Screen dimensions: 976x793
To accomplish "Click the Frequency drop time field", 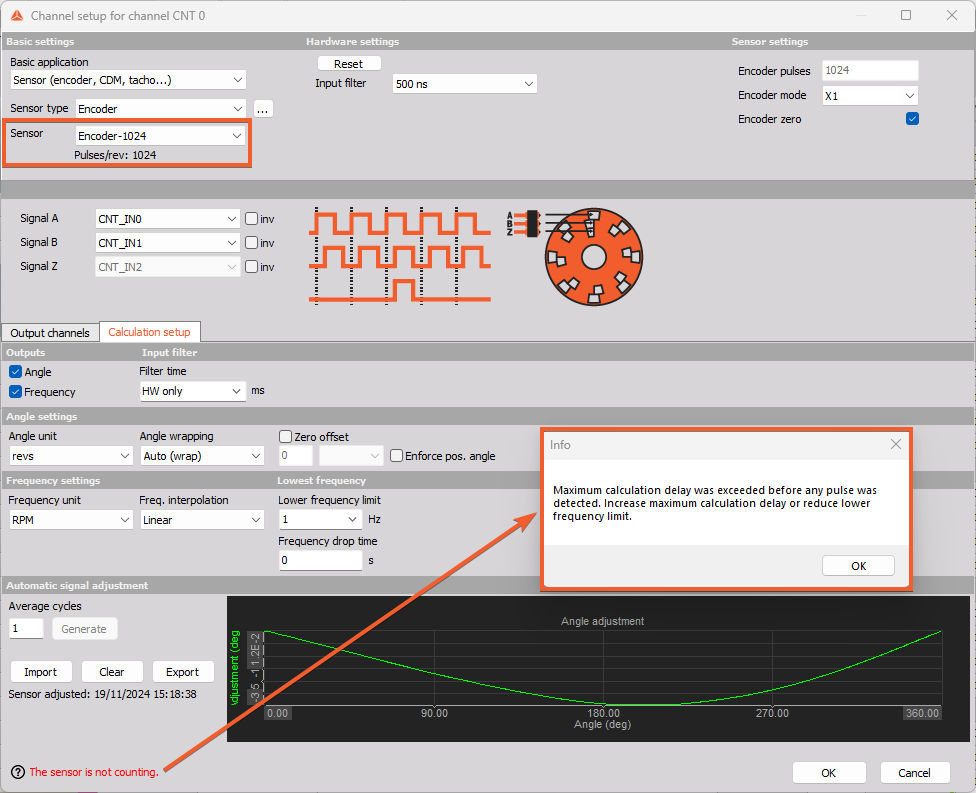I will pyautogui.click(x=320, y=560).
